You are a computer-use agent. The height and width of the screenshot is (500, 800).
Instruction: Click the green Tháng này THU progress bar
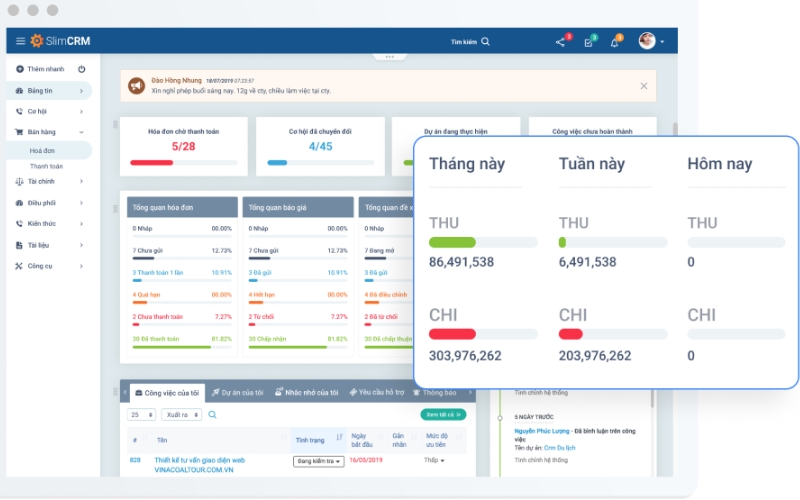point(453,242)
